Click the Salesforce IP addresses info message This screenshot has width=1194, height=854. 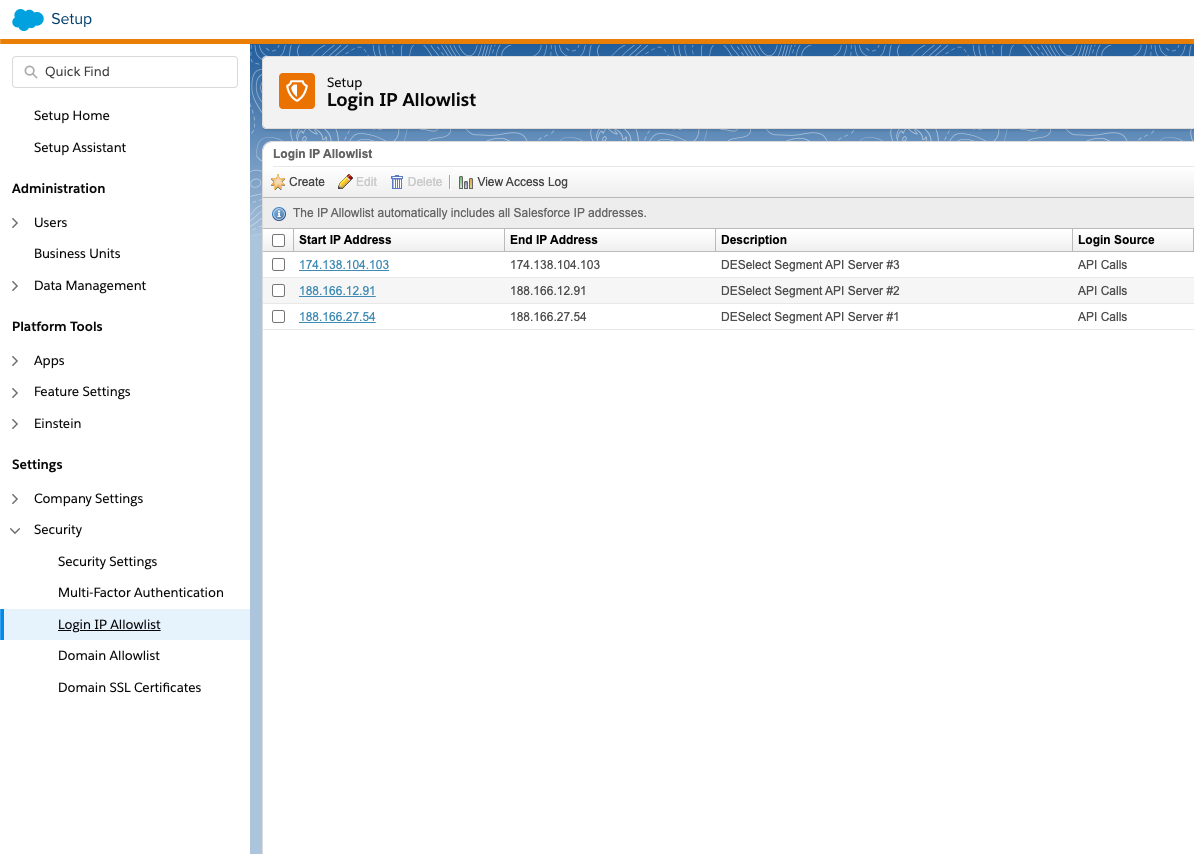[470, 213]
